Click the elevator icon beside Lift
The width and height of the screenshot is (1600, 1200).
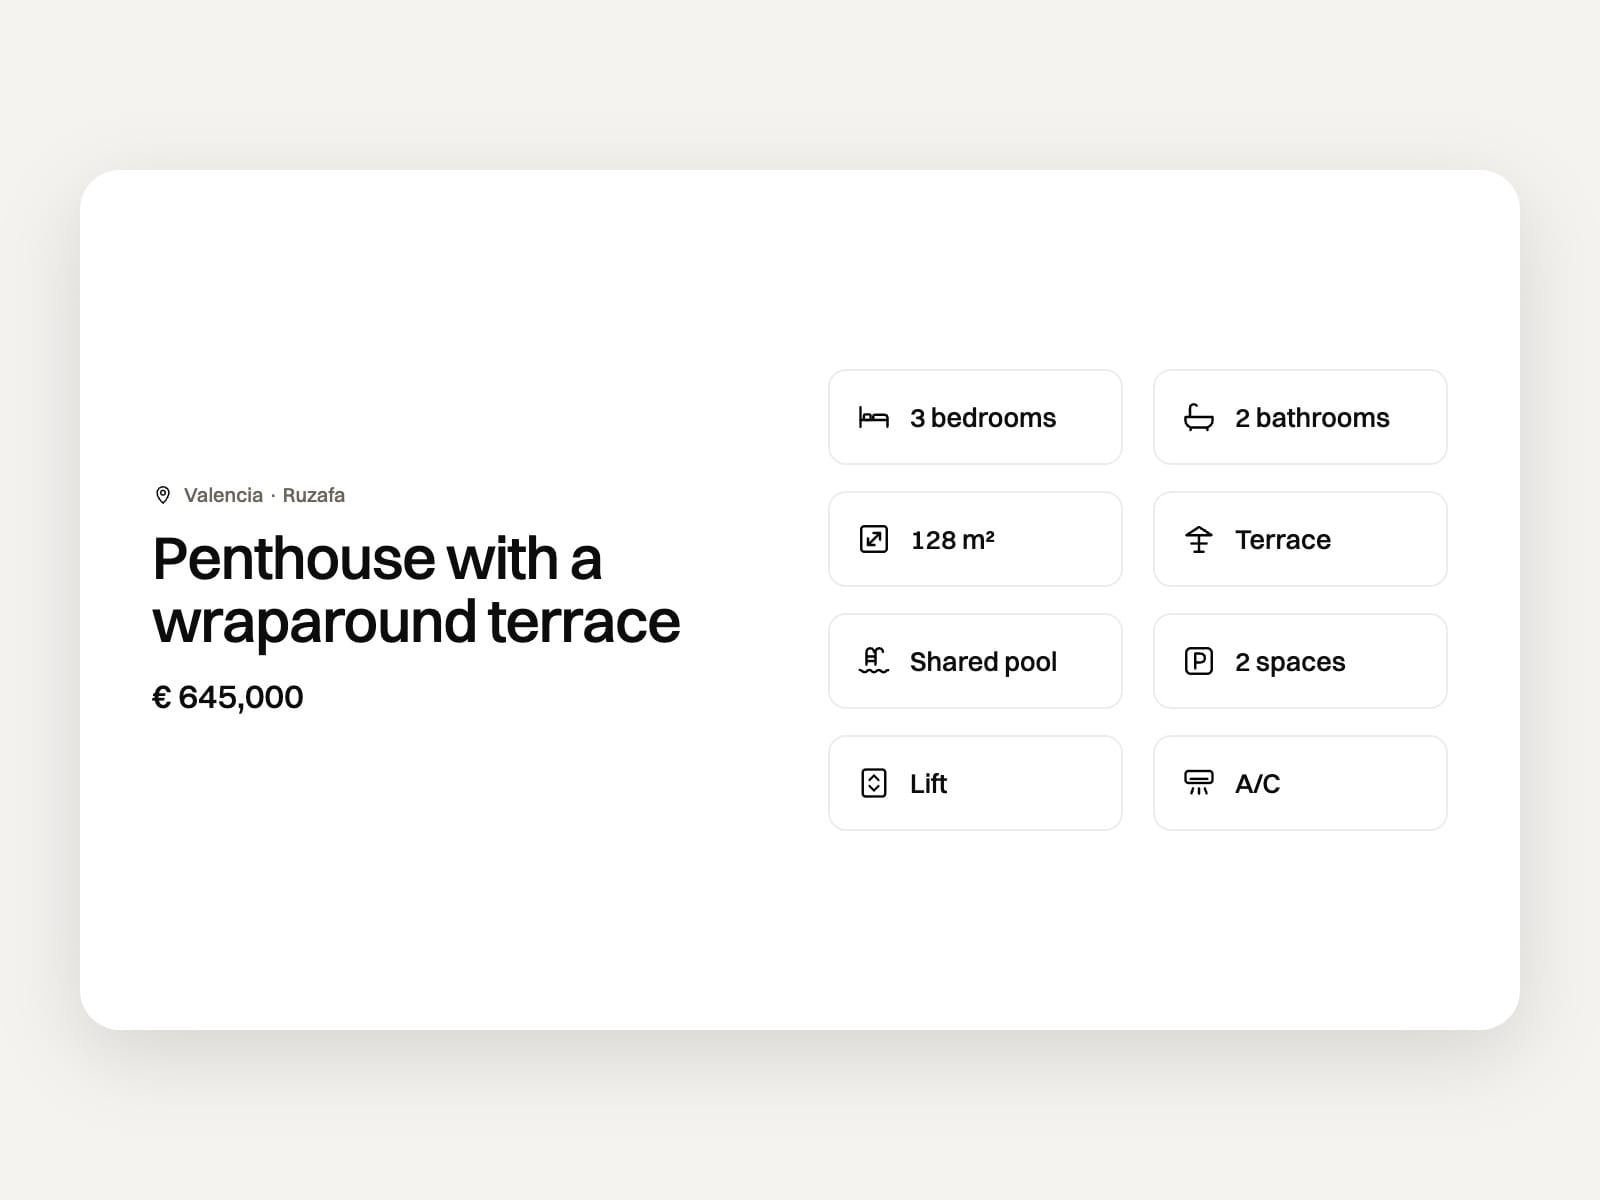[873, 783]
